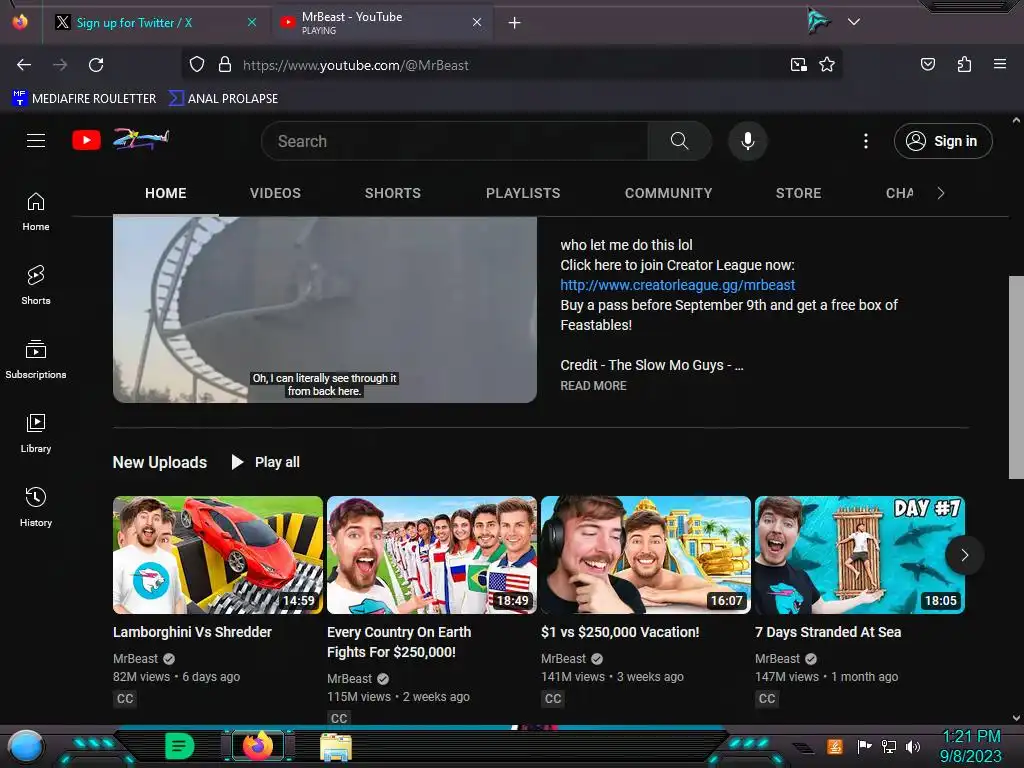The width and height of the screenshot is (1024, 768).
Task: Open a new browser tab
Action: pos(515,23)
